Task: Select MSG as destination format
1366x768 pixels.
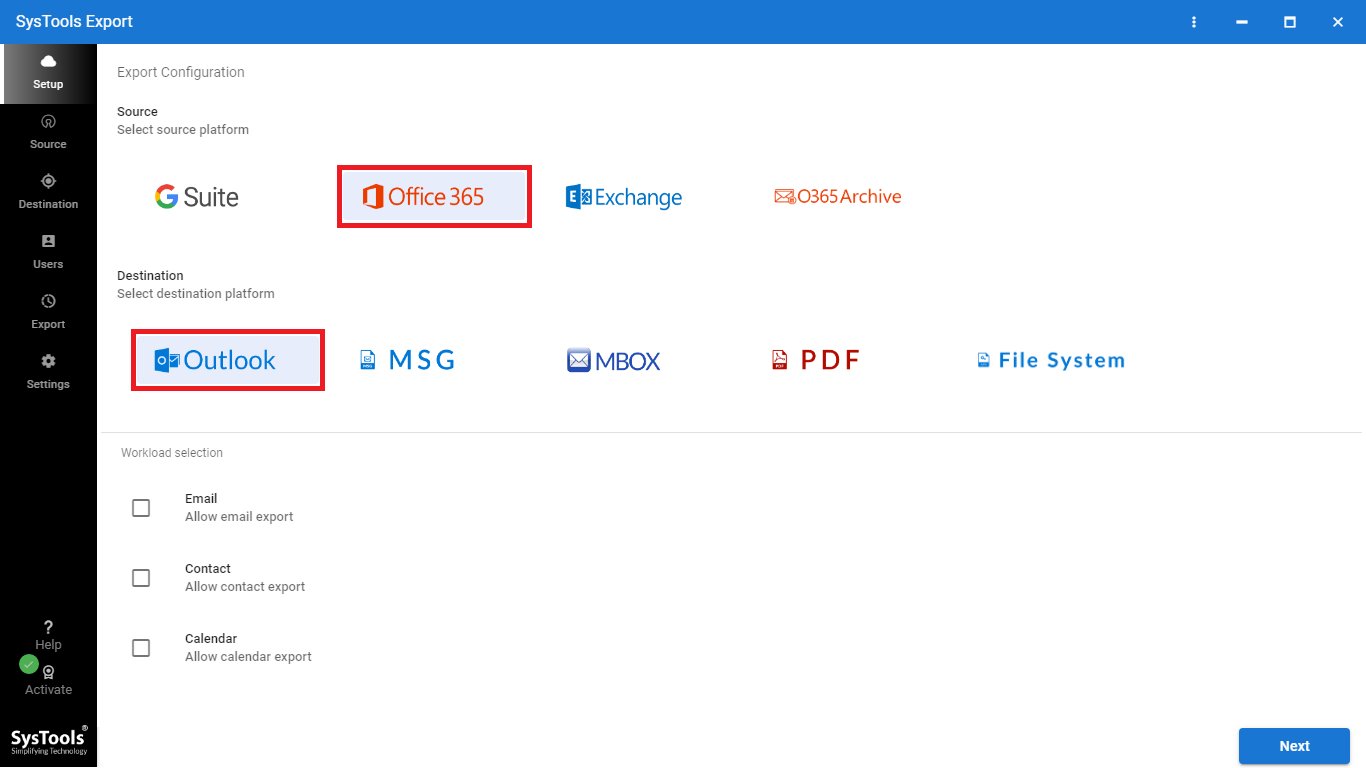Action: (407, 360)
